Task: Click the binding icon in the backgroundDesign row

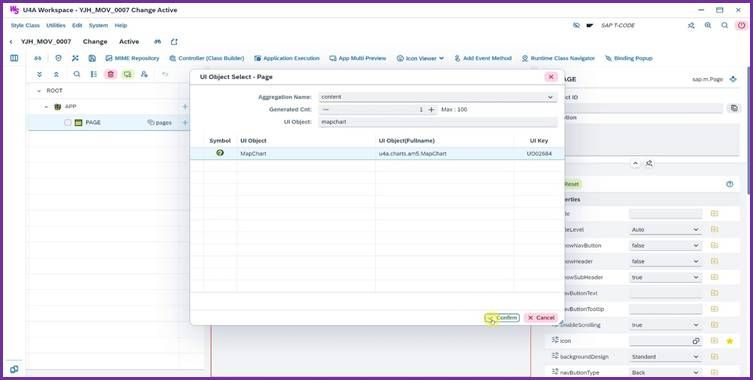Action: point(714,357)
